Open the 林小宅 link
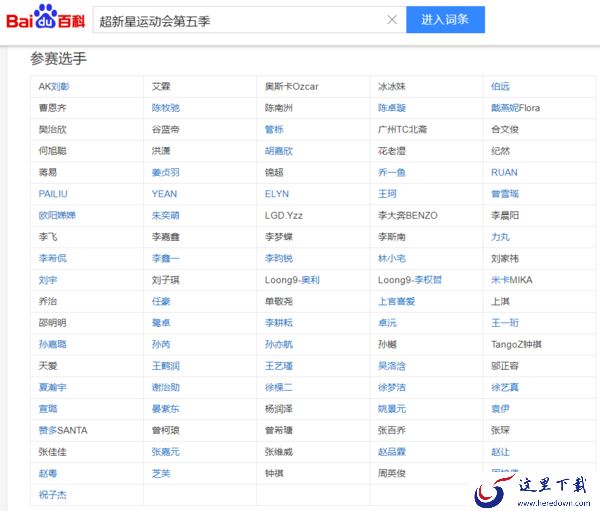This screenshot has height=511, width=600. [392, 258]
